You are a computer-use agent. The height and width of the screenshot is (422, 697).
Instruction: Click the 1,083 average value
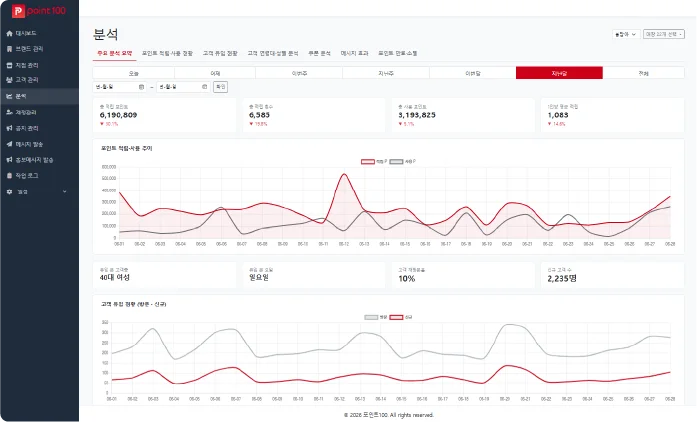[x=557, y=115]
